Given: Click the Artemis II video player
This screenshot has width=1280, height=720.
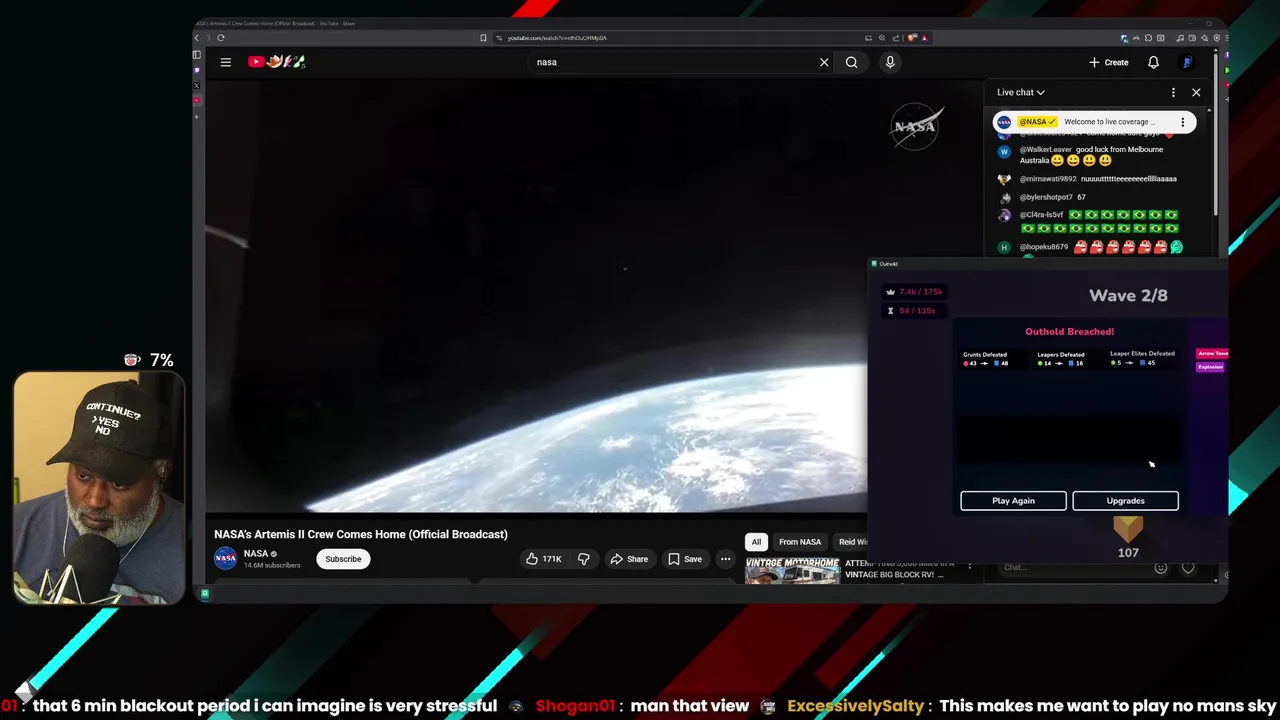Looking at the screenshot, I should 536,297.
